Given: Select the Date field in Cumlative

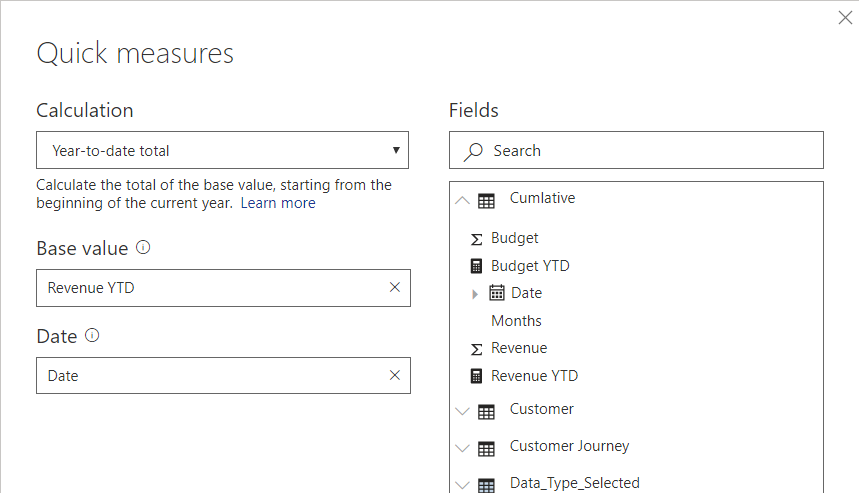Looking at the screenshot, I should click(526, 293).
